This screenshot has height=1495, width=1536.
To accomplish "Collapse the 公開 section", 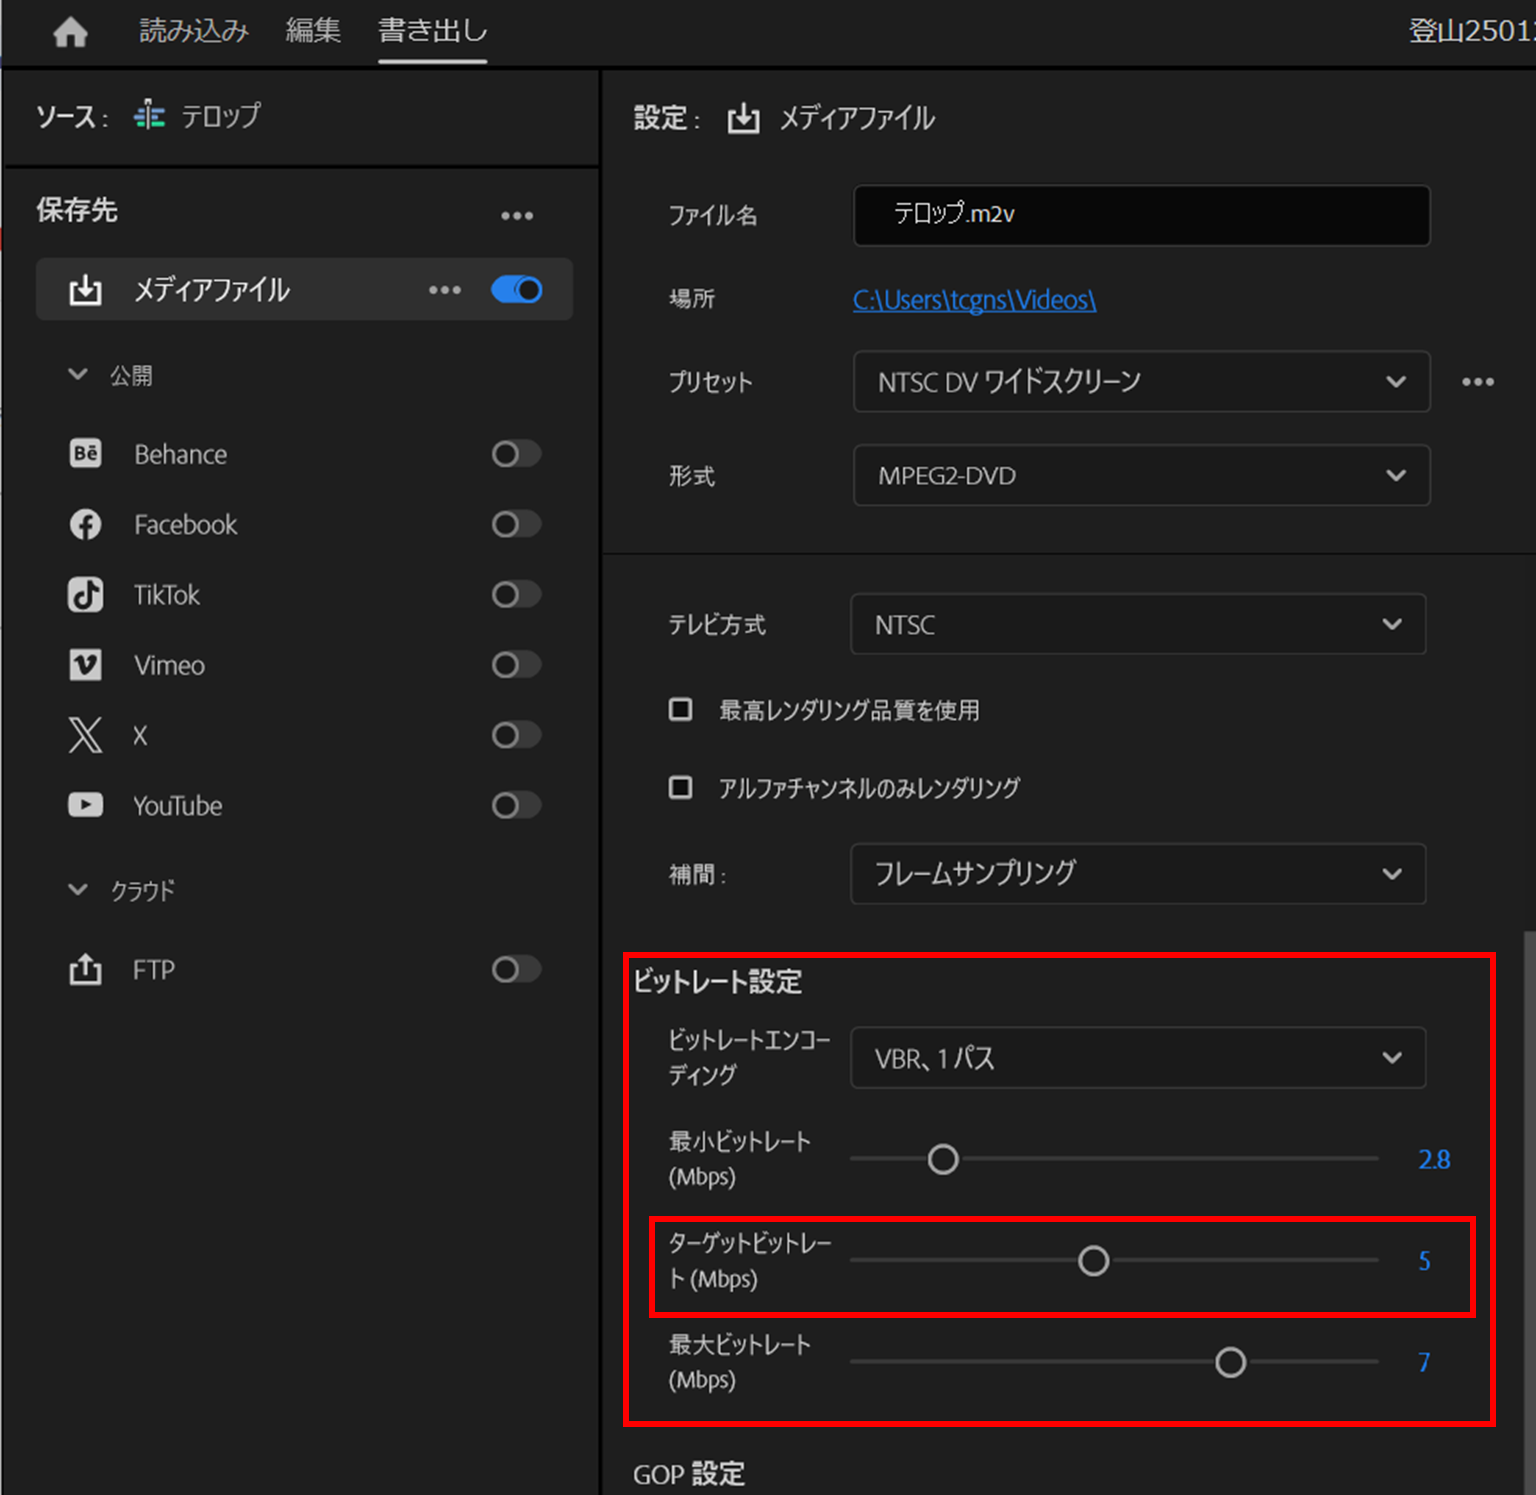I will tap(78, 374).
